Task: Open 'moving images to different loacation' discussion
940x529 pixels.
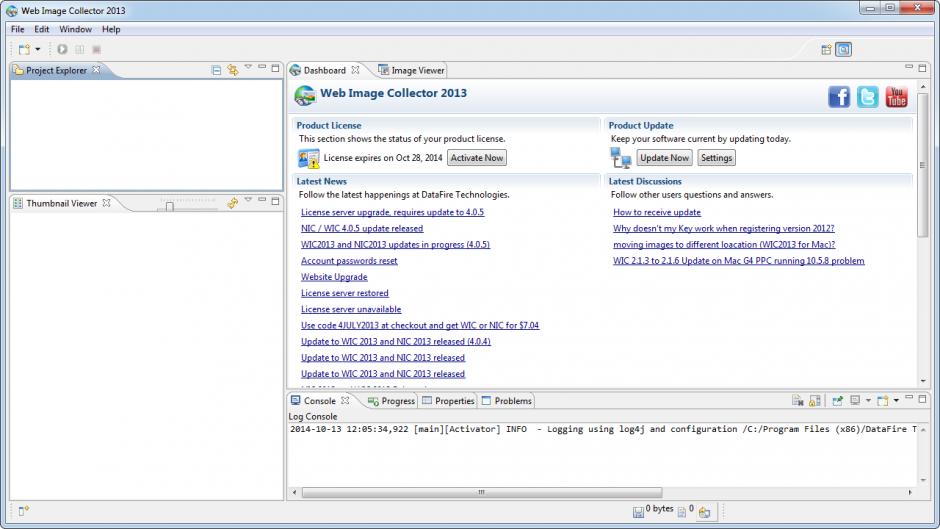Action: pos(724,245)
